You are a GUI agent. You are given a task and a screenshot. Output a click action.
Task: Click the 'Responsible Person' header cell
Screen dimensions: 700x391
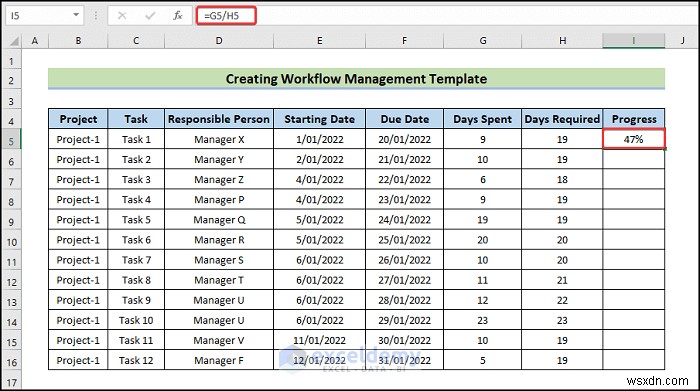pos(219,119)
